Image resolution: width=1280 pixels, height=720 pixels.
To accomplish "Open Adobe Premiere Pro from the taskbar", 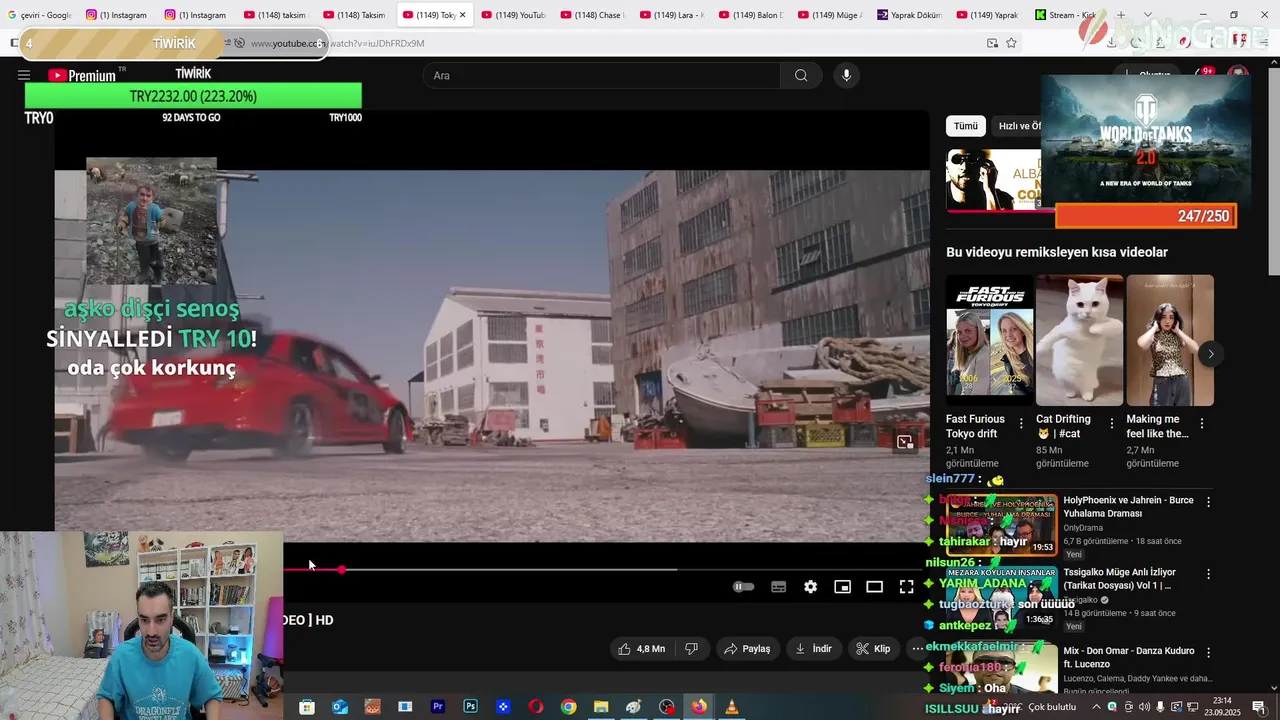I will pyautogui.click(x=437, y=707).
